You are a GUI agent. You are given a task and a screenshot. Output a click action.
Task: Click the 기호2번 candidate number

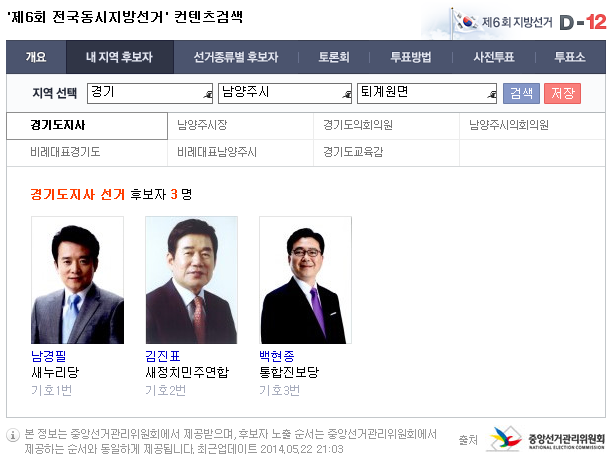click(165, 390)
